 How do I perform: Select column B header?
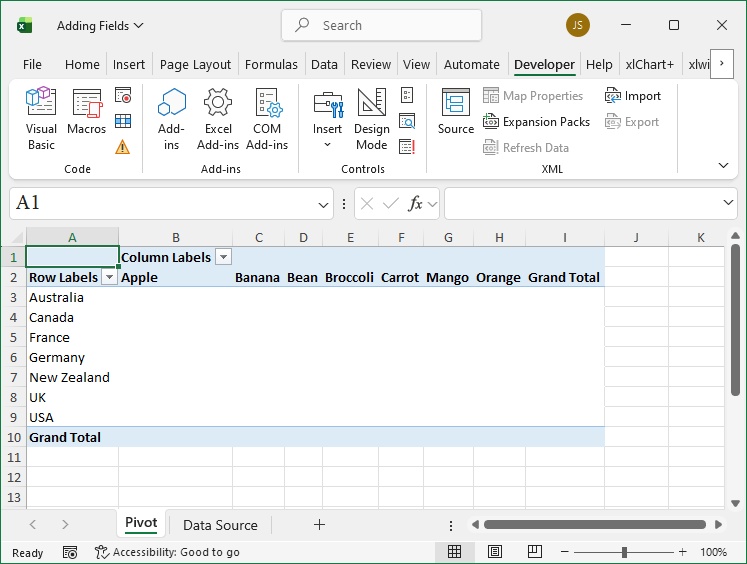[175, 237]
